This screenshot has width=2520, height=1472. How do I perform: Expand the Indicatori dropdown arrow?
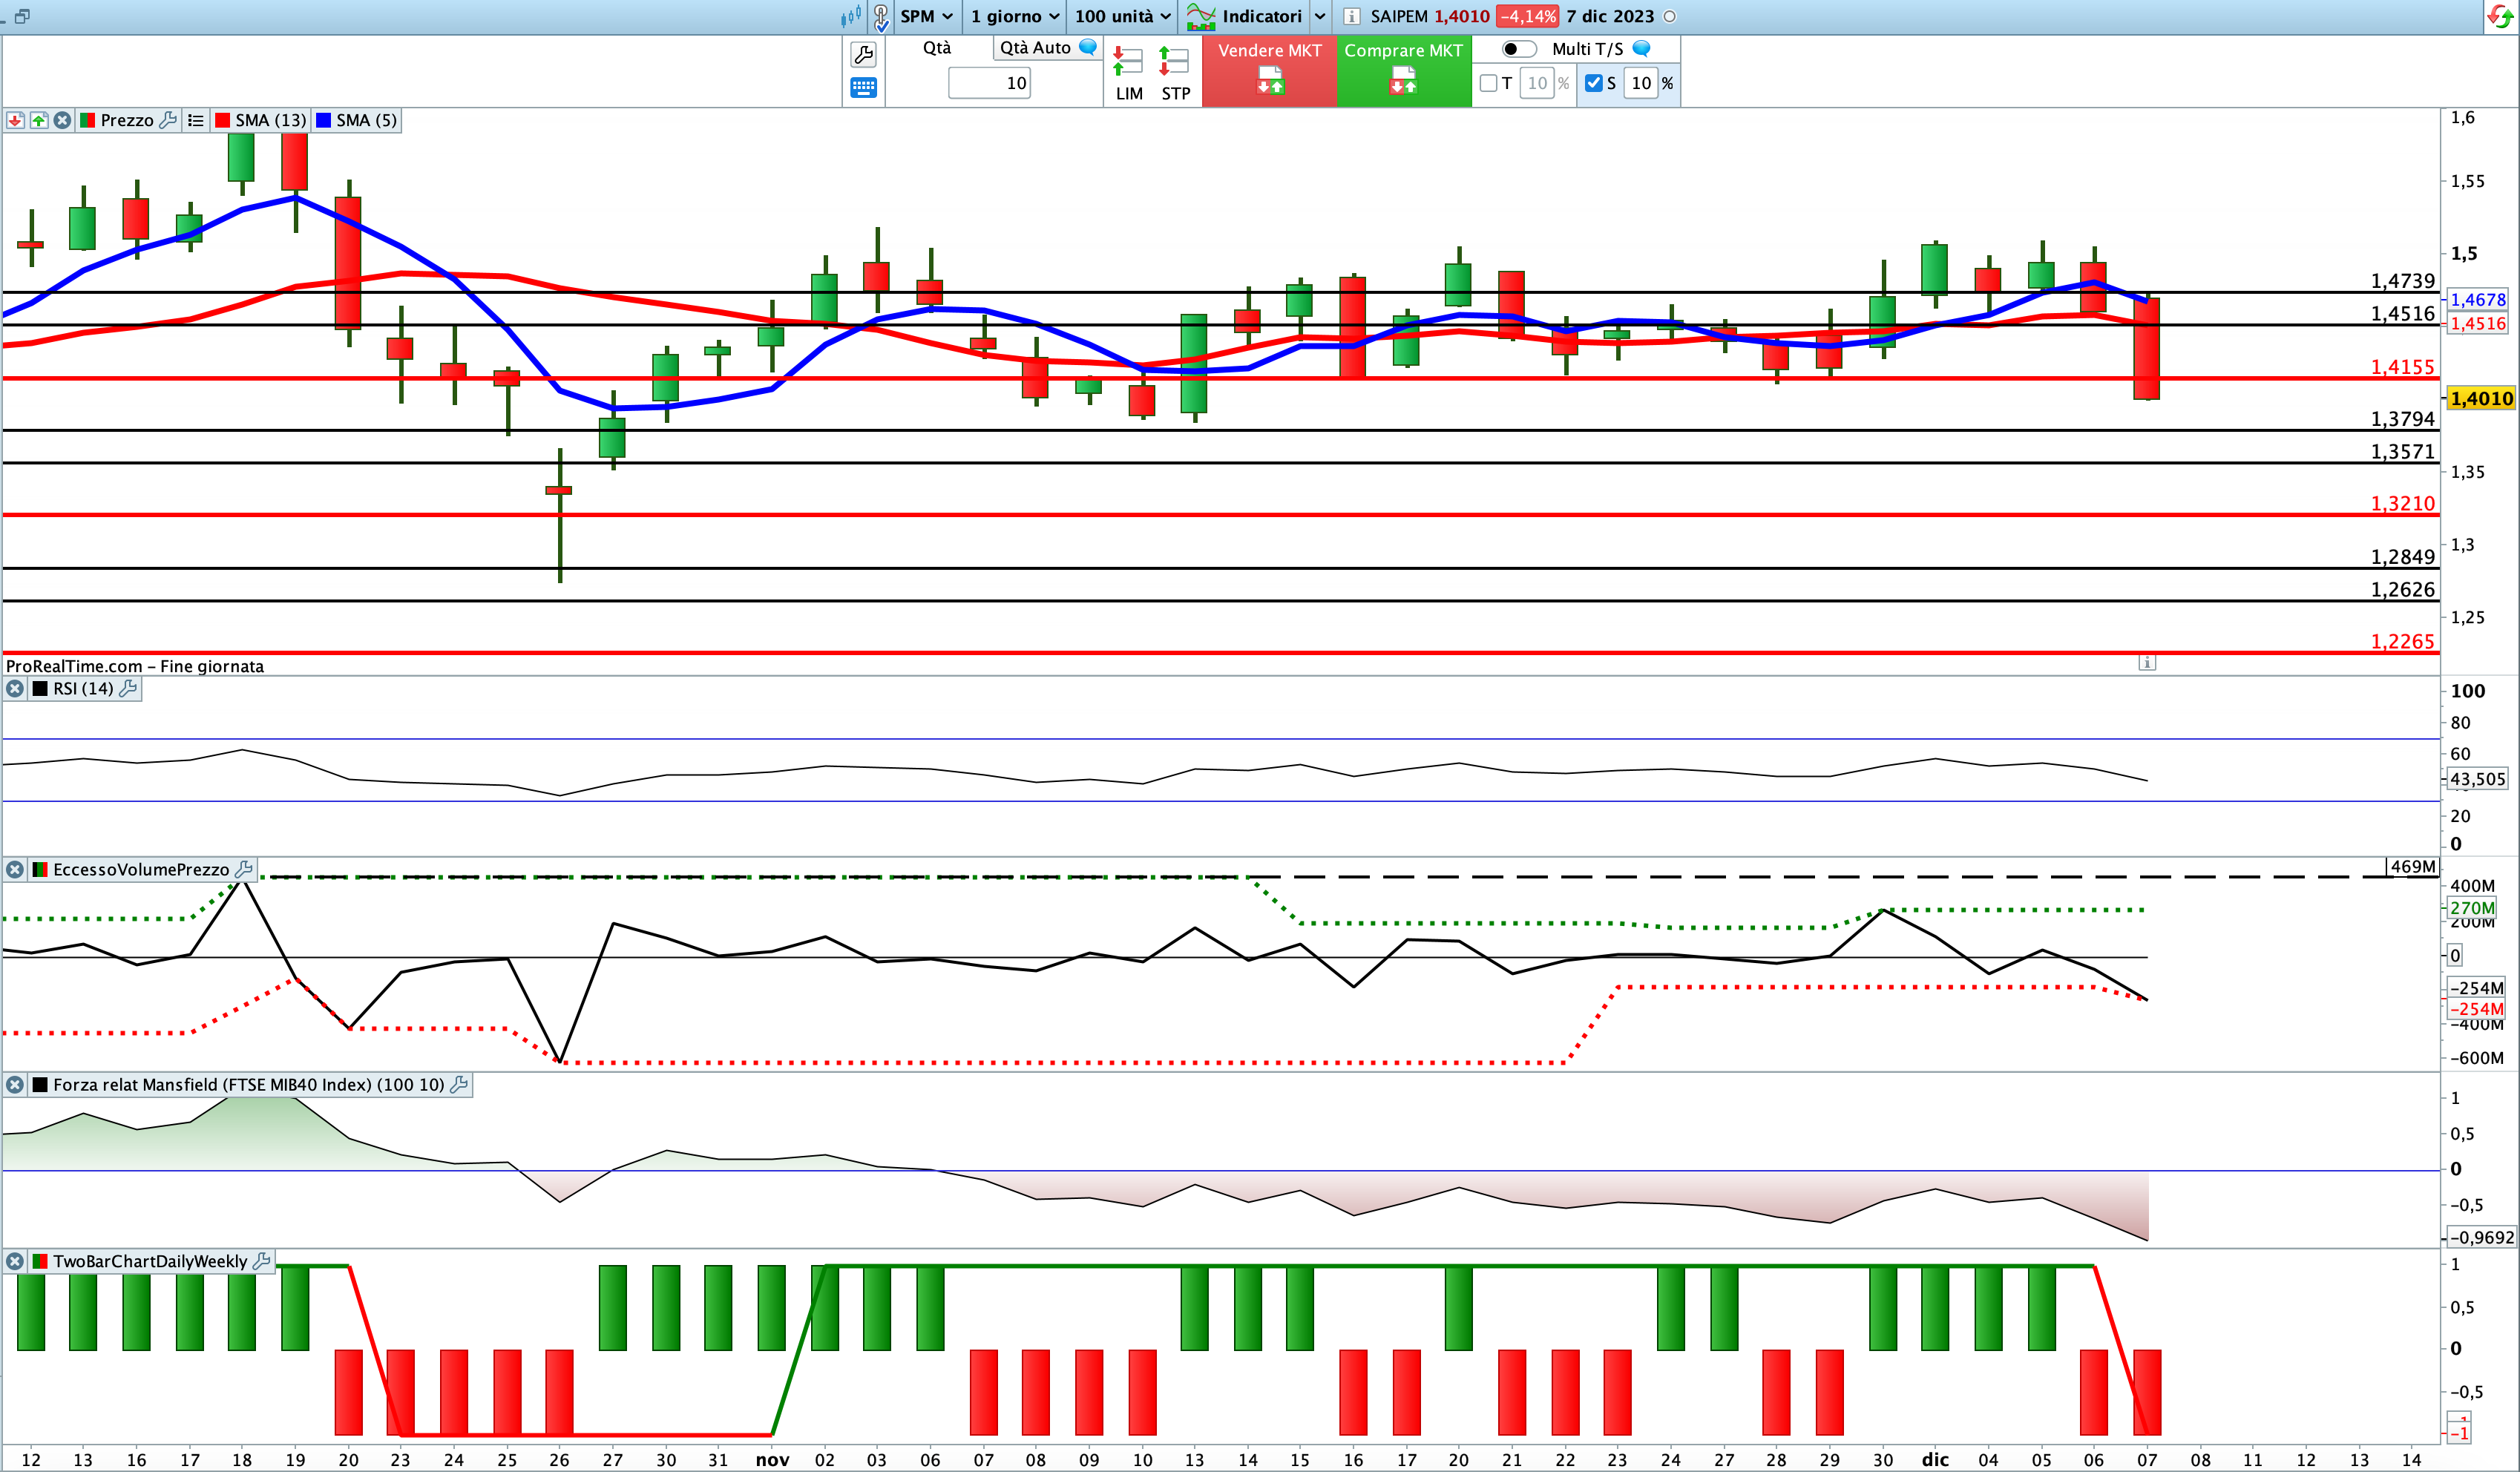[x=1320, y=16]
